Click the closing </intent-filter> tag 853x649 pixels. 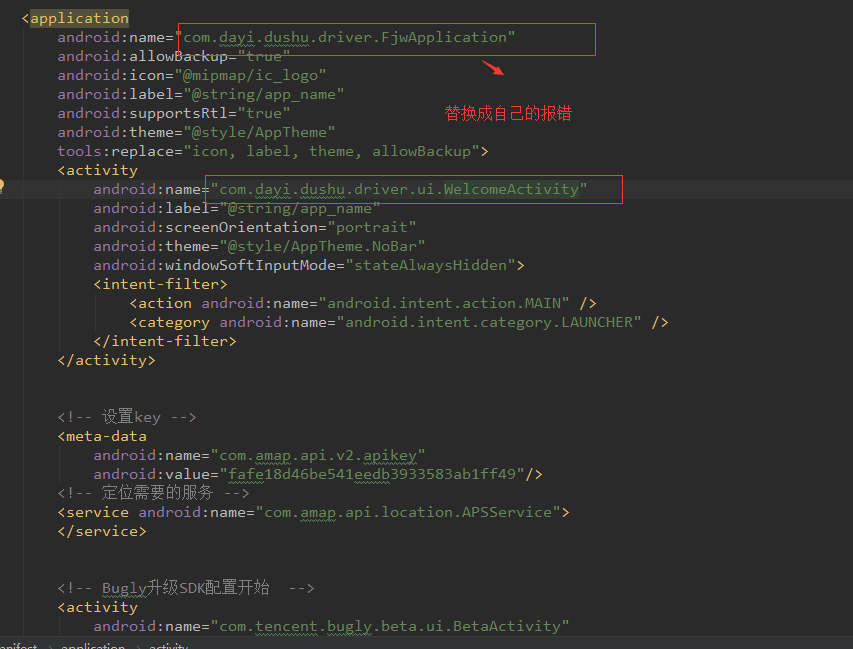point(165,342)
